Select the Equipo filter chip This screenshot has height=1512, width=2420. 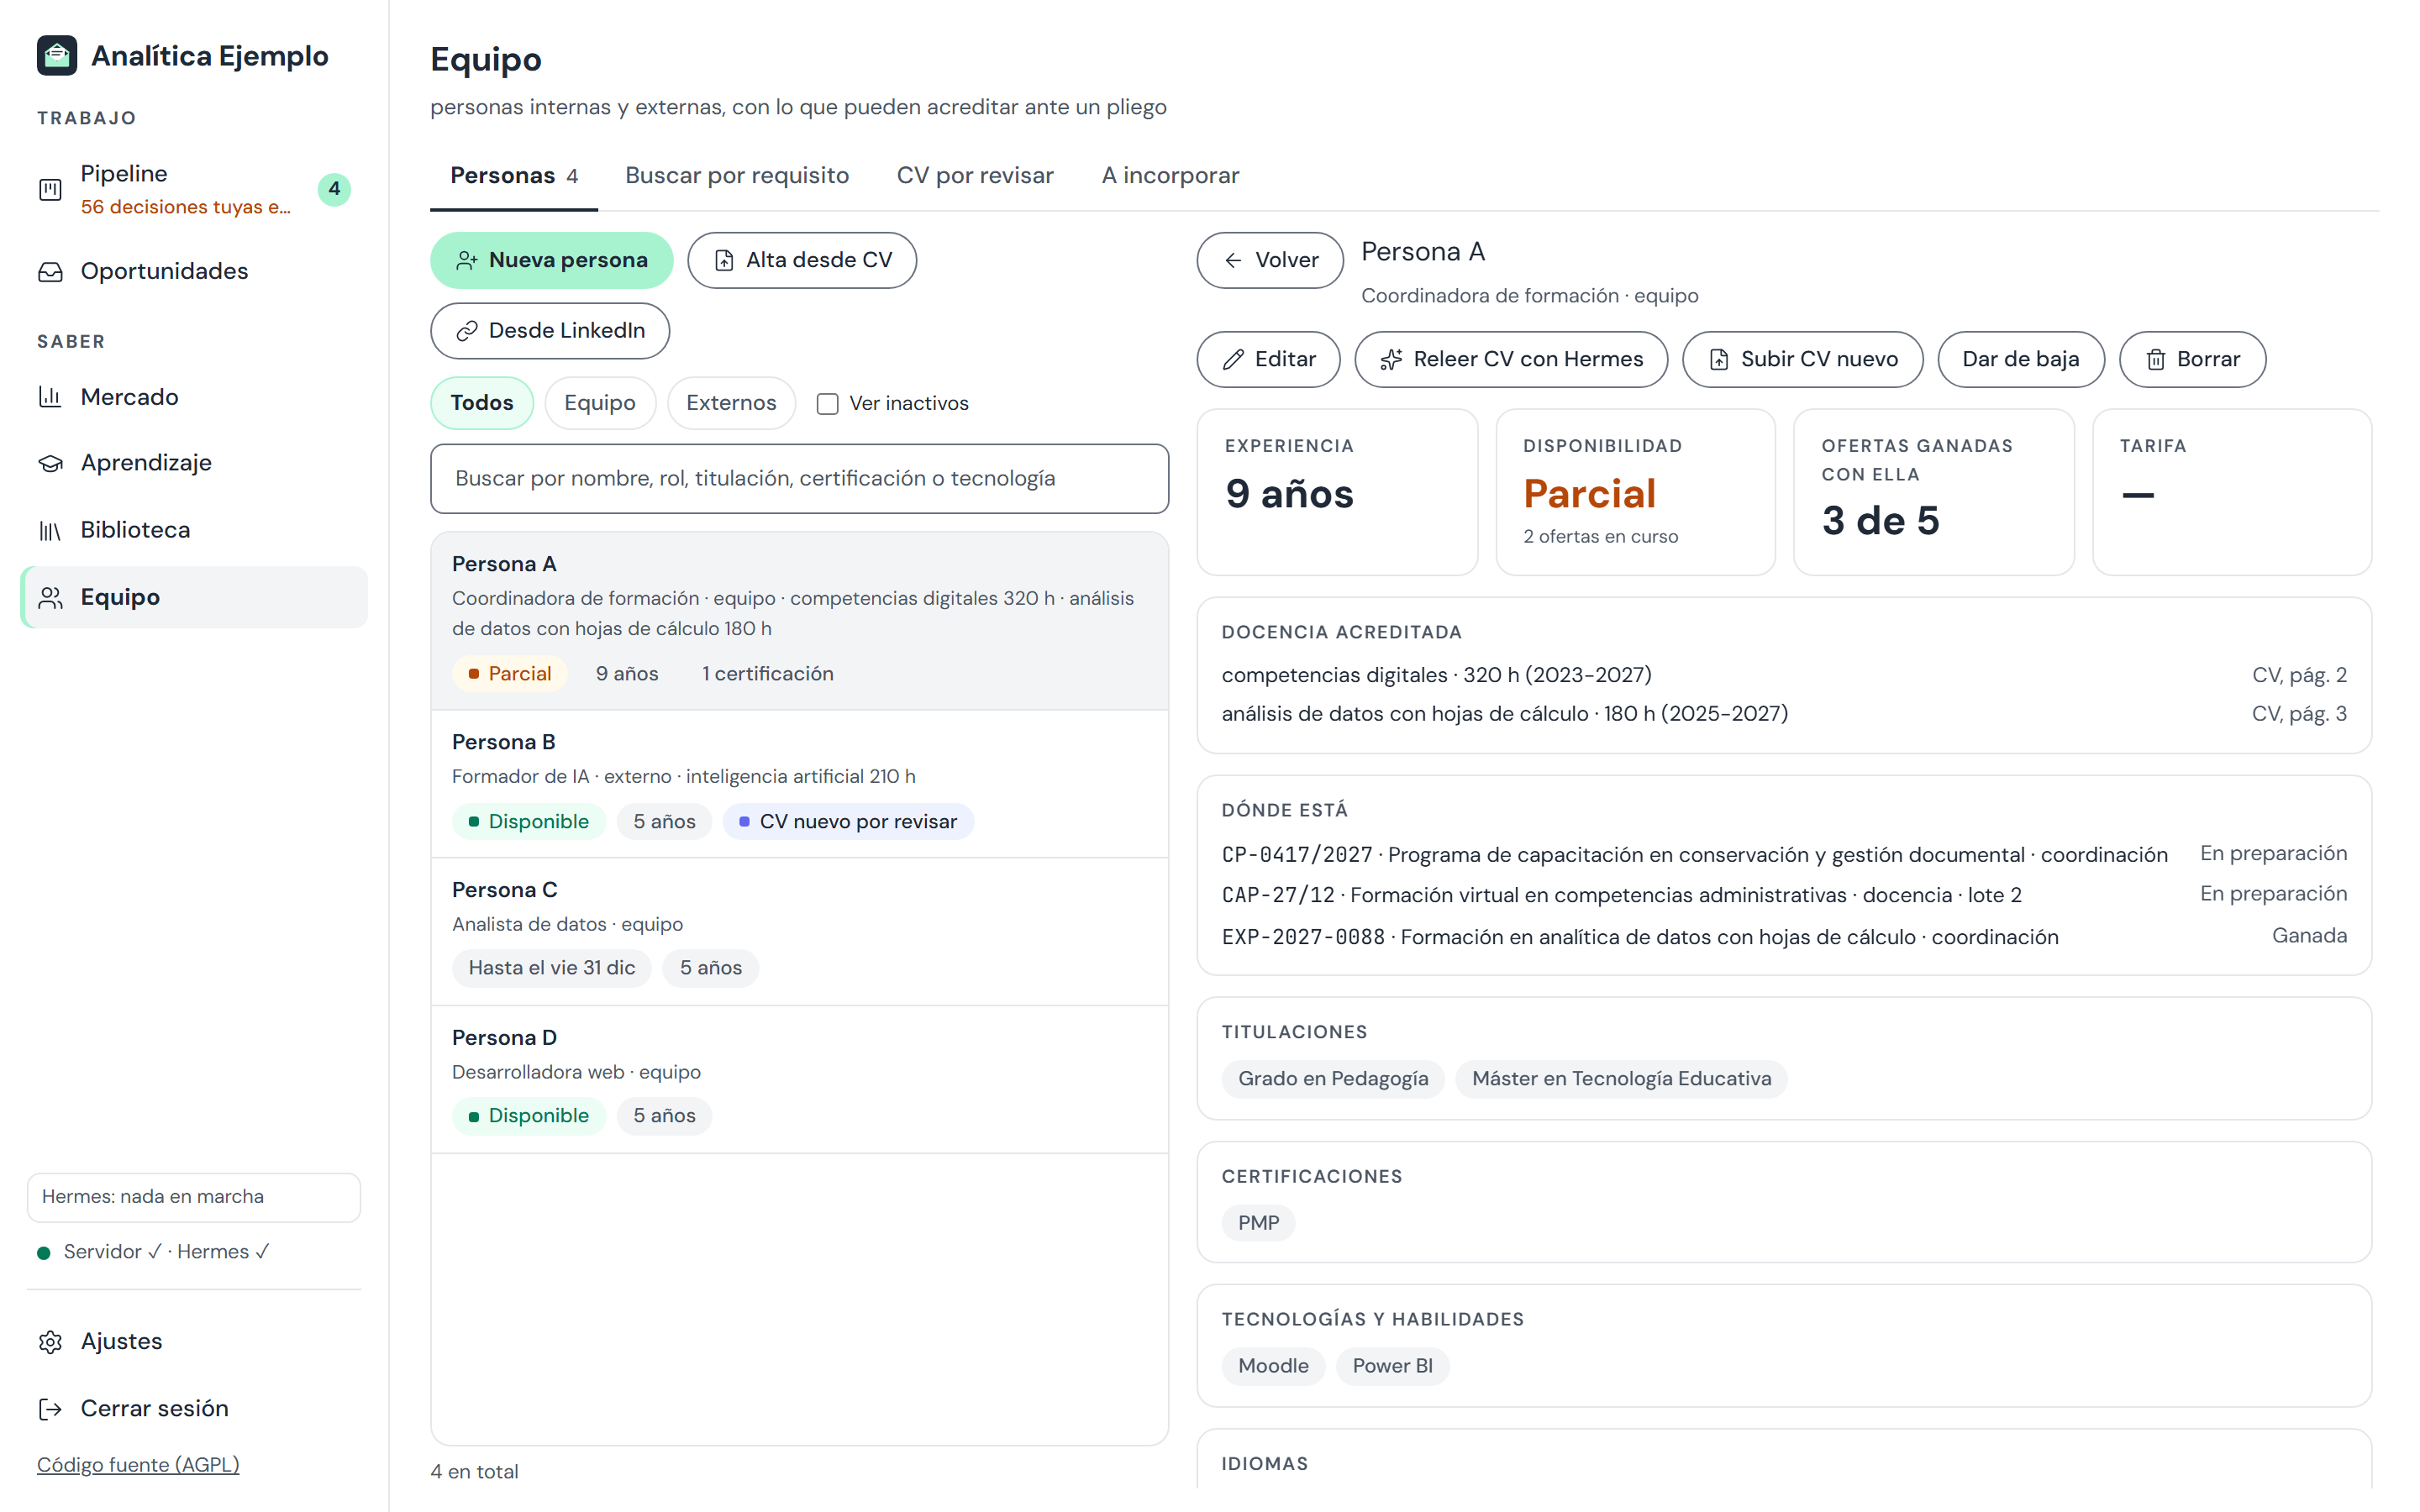point(600,403)
